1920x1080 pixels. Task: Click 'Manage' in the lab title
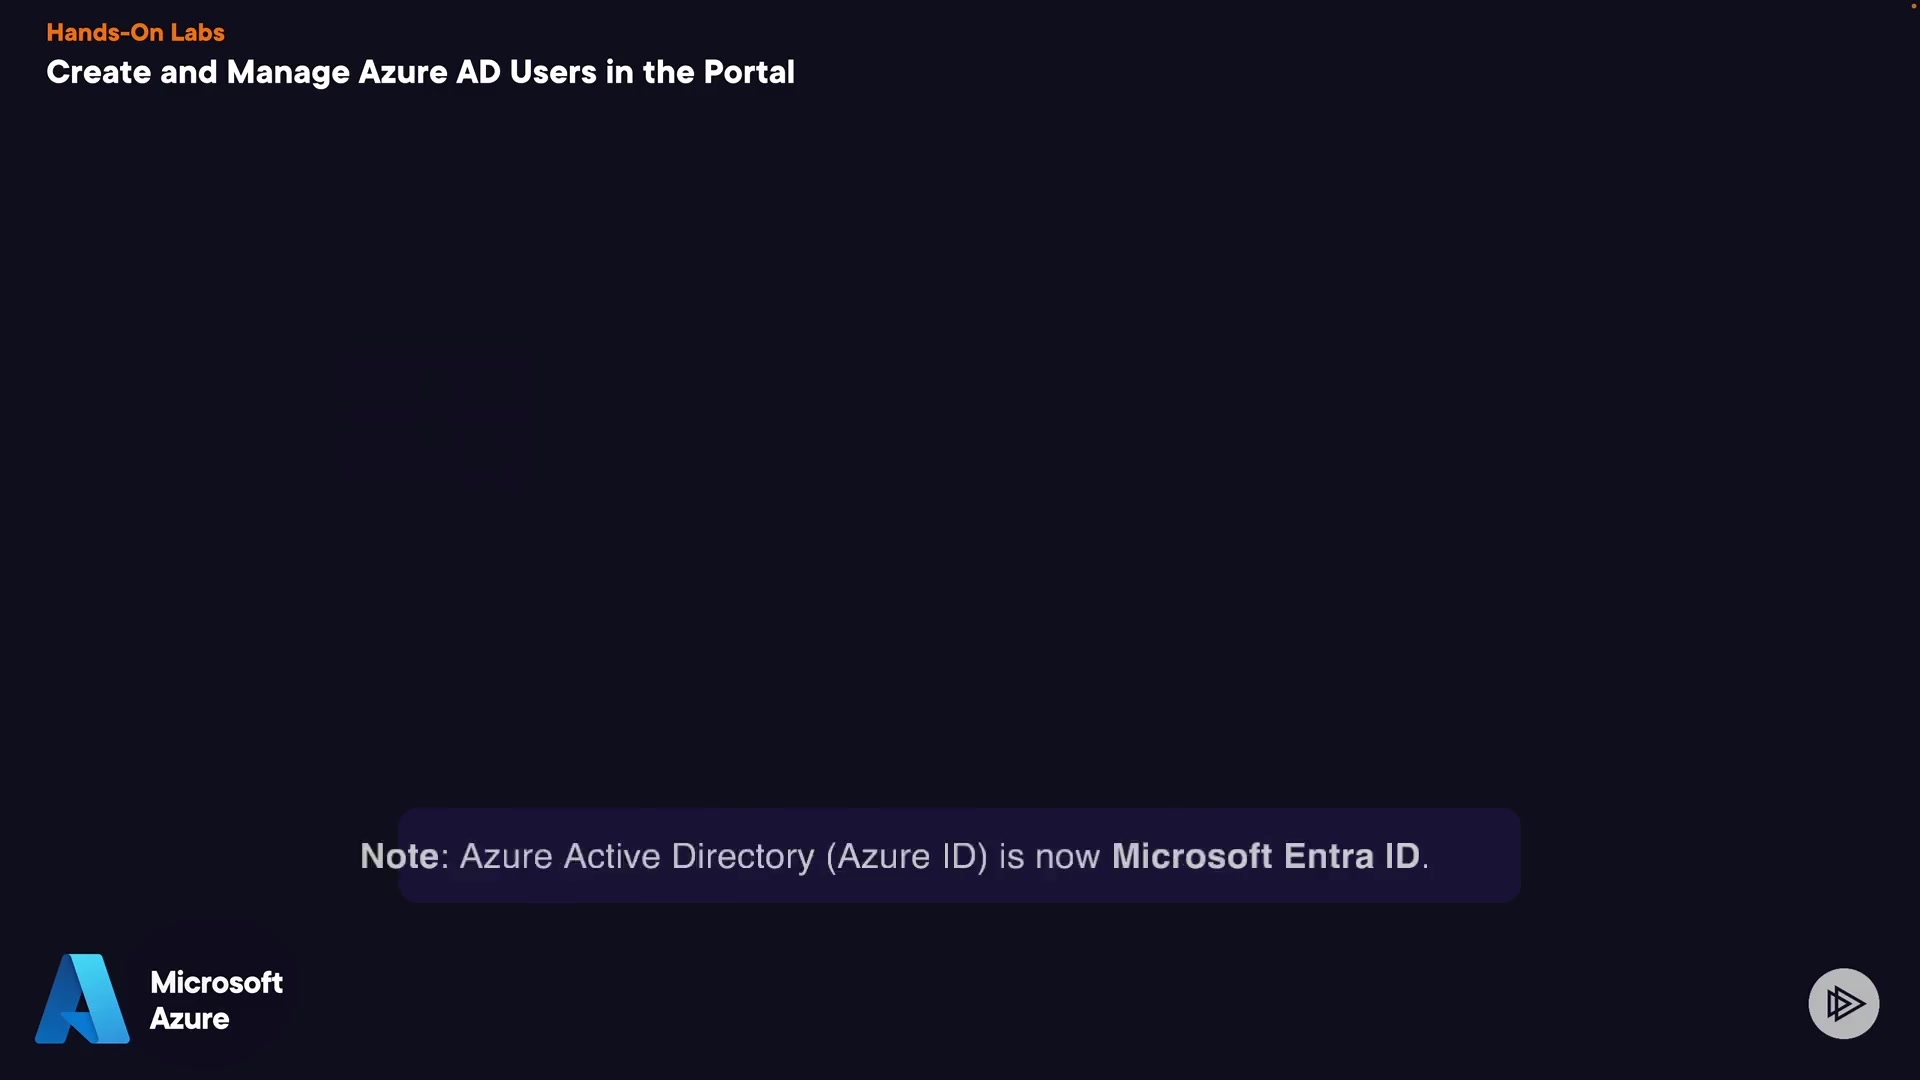[288, 72]
